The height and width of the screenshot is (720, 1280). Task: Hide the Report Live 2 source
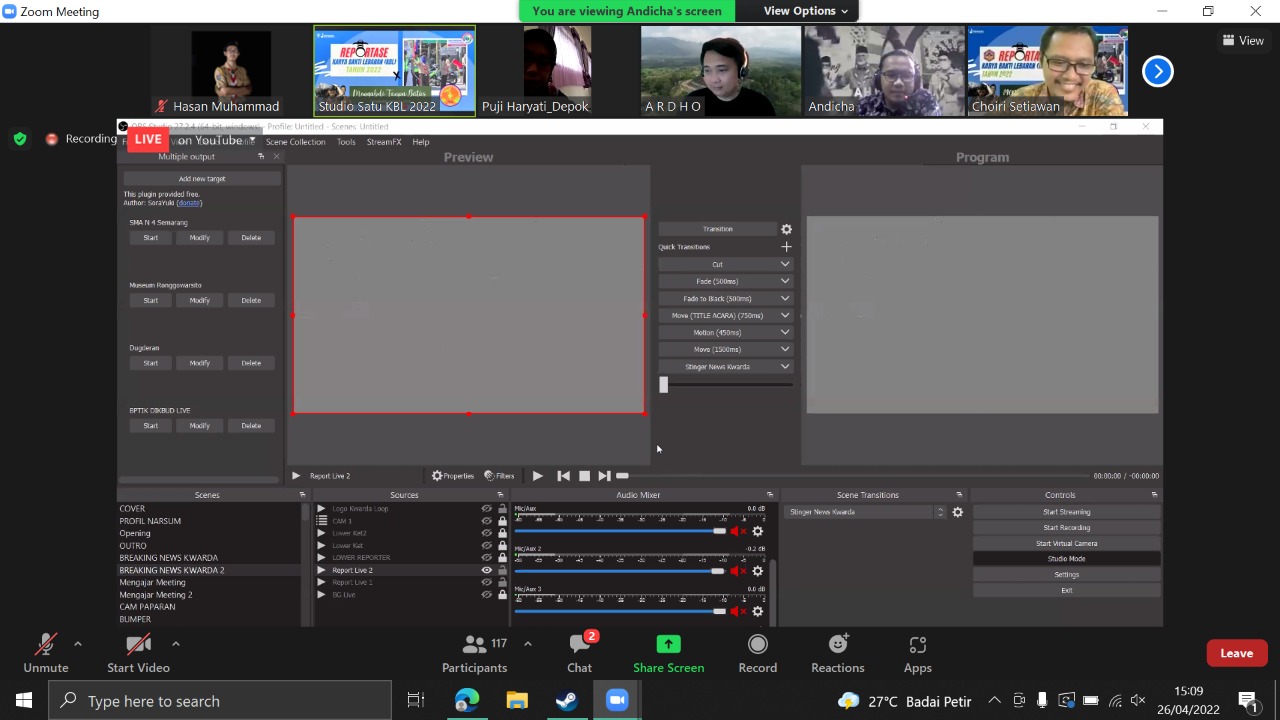[x=486, y=570]
